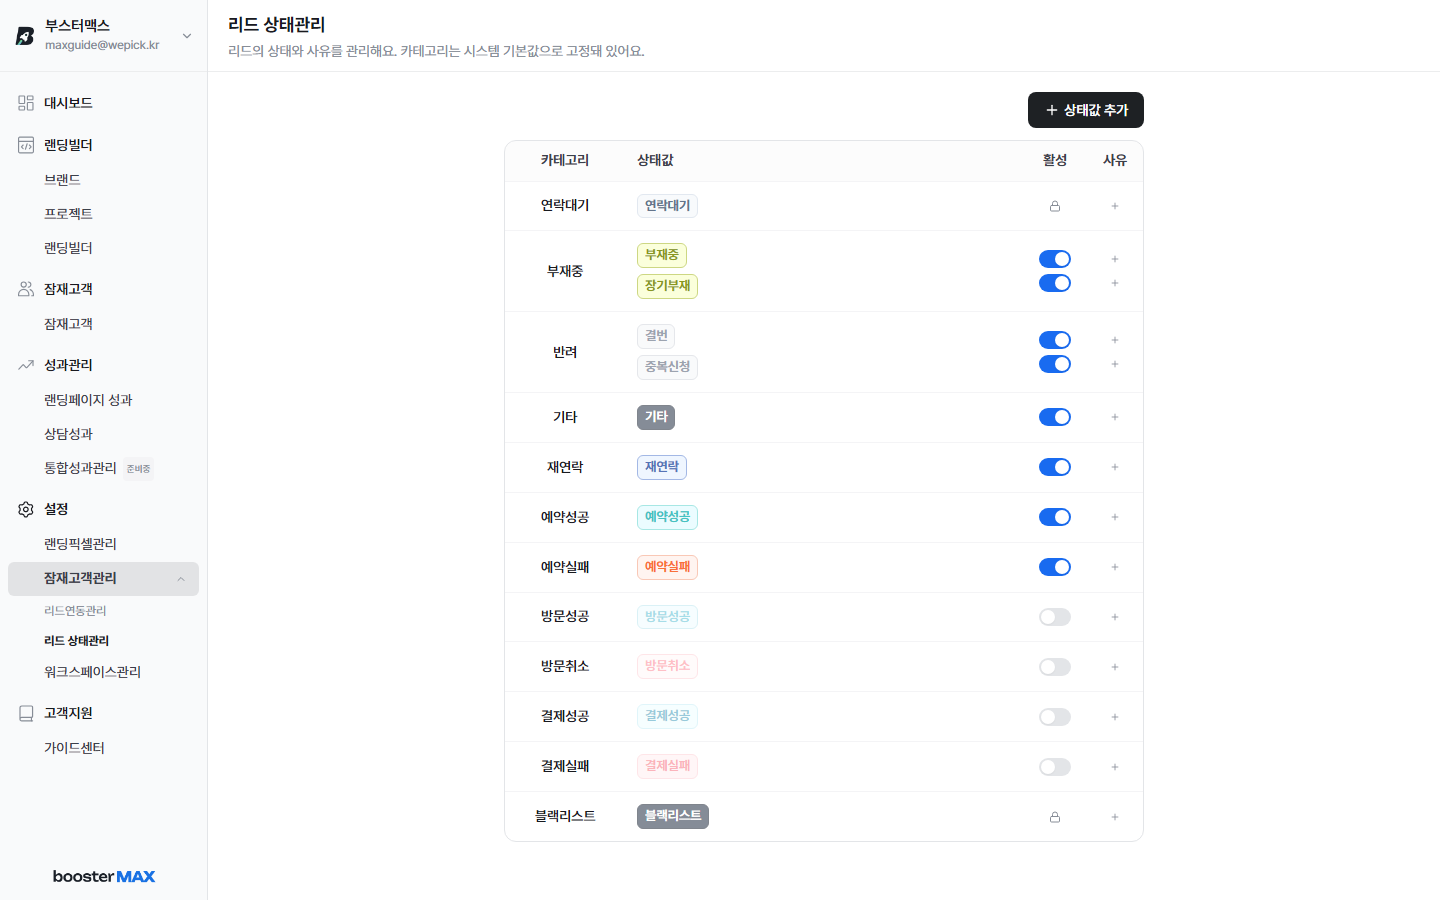Viewport: 1440px width, 900px height.
Task: Click the lock icon in 연락대기 row
Action: point(1055,206)
